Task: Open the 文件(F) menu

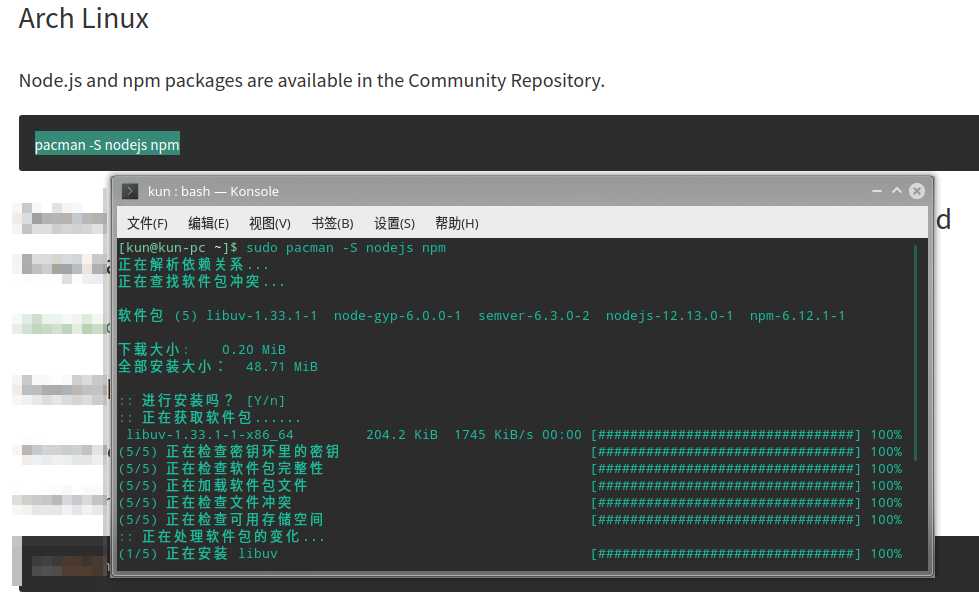Action: tap(147, 223)
